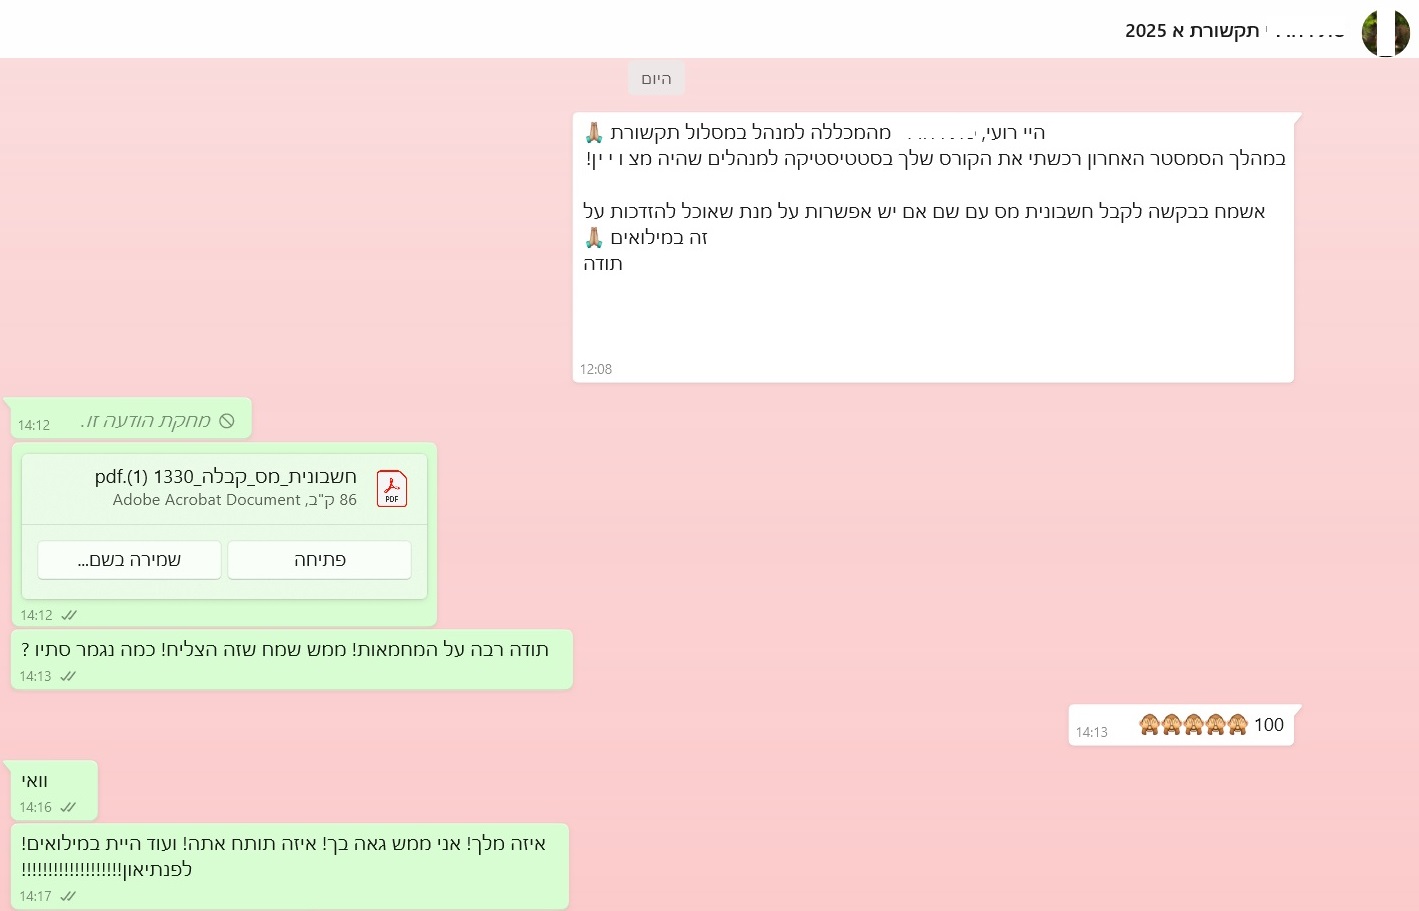
Task: Click the monkey emojis in the 100 message
Action: 1193,725
